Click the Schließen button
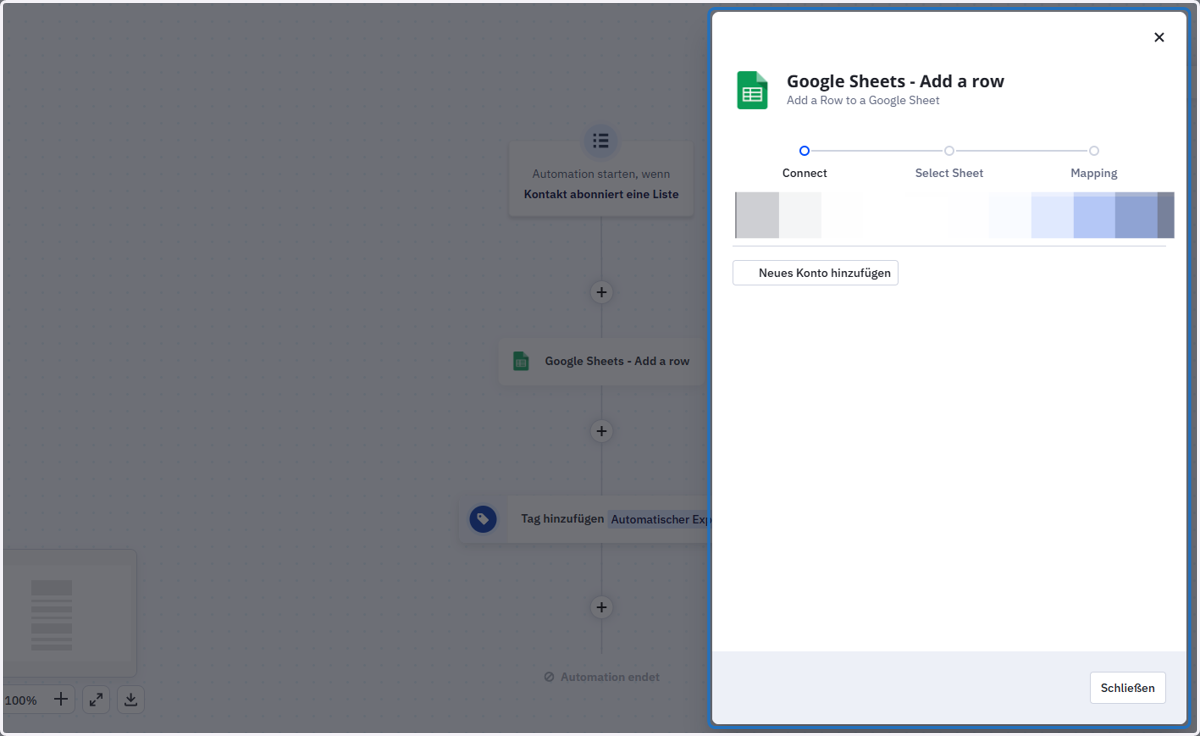The height and width of the screenshot is (736, 1200). coord(1127,688)
